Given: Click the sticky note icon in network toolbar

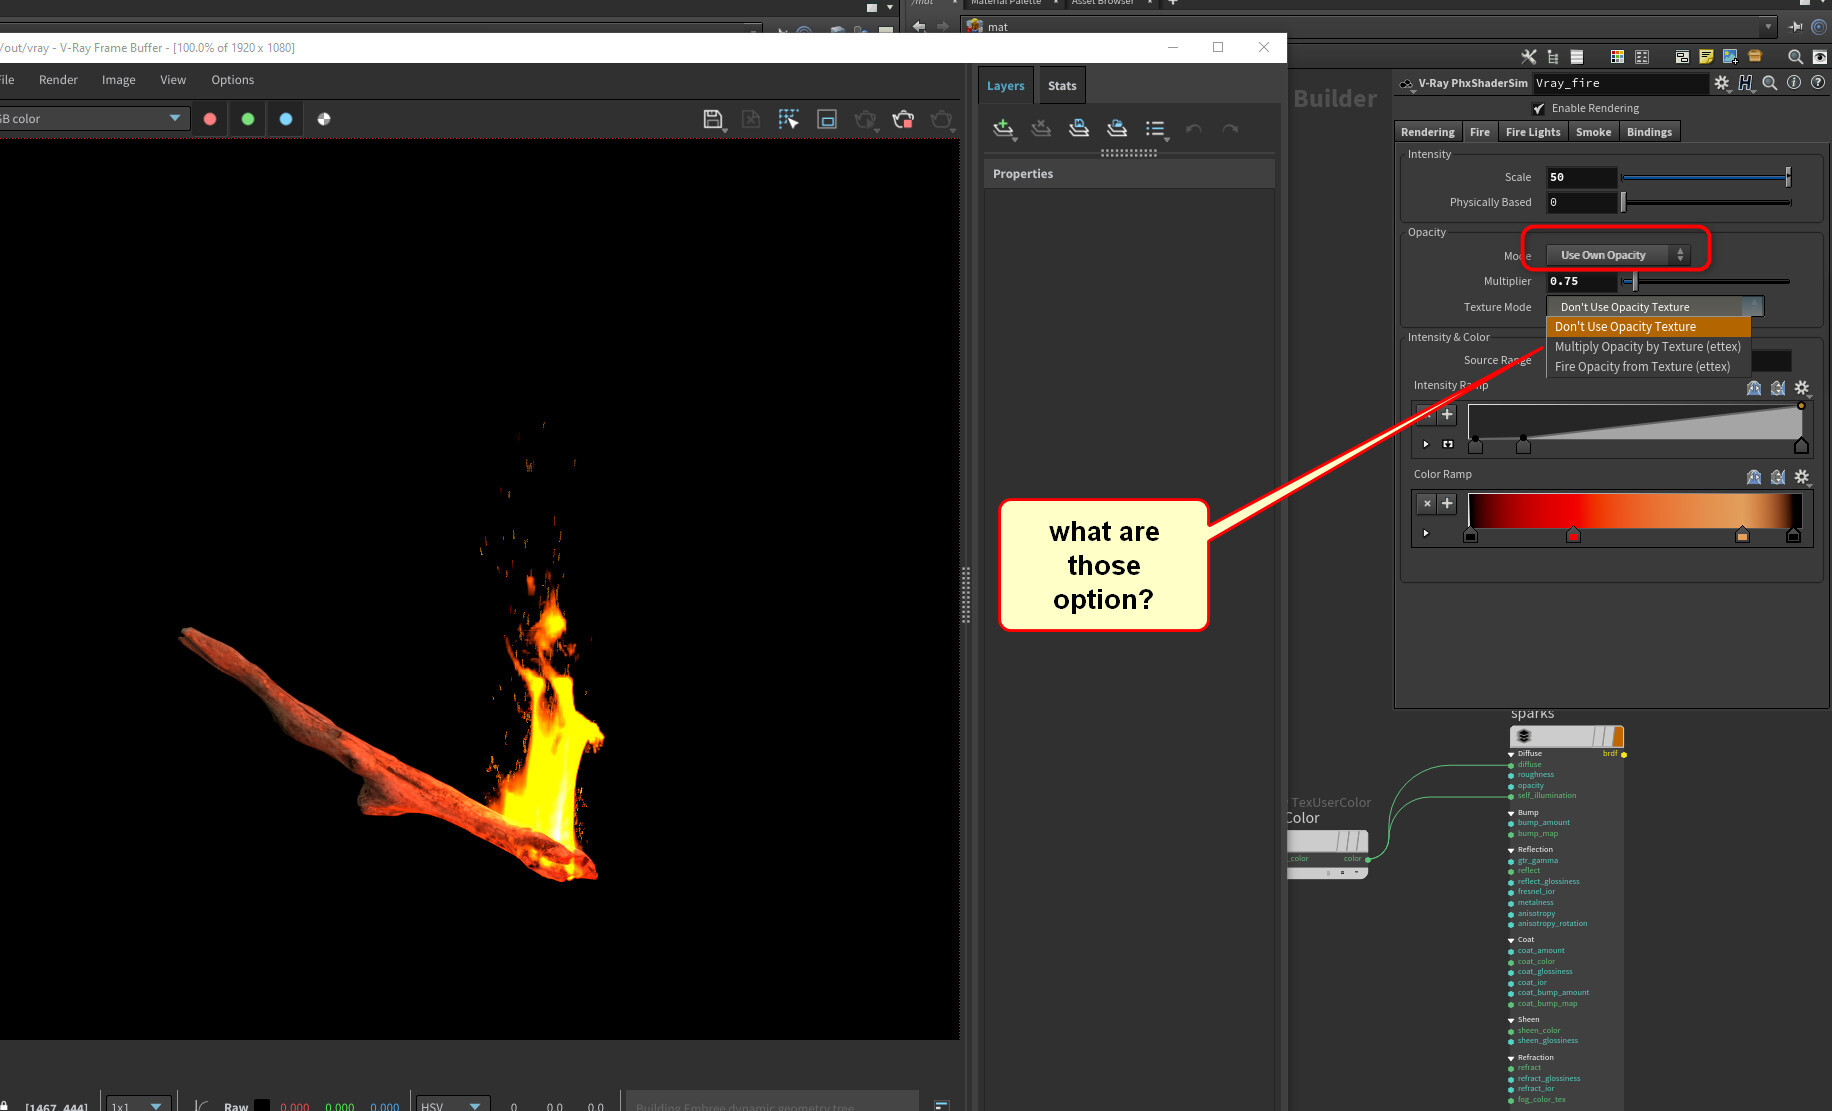Looking at the screenshot, I should pos(1706,57).
